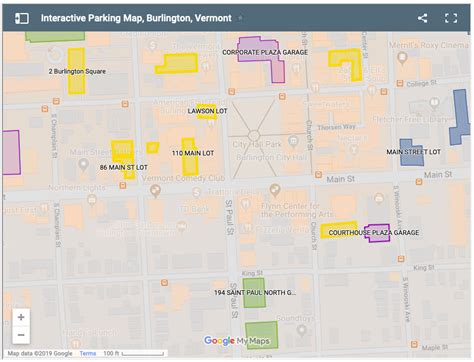
Task: Click the Merrill's Roxy Cinema map pin
Action: pyautogui.click(x=402, y=58)
